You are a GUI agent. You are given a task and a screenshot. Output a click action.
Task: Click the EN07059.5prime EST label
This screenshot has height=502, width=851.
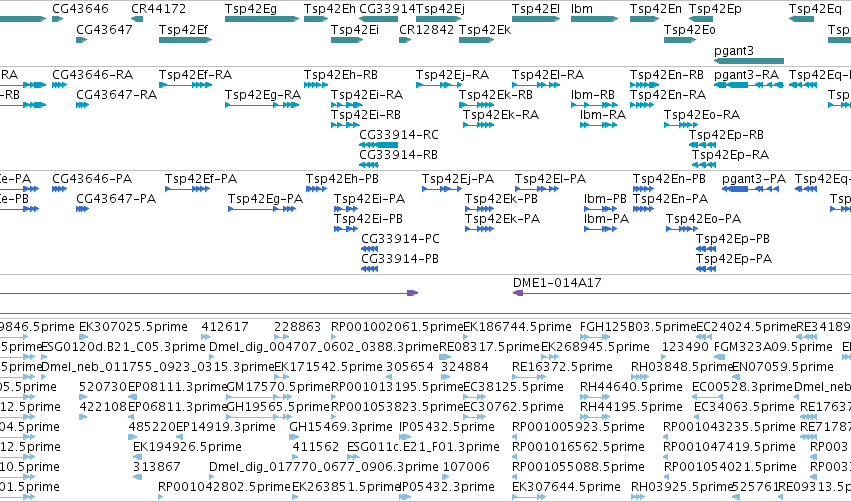(783, 367)
